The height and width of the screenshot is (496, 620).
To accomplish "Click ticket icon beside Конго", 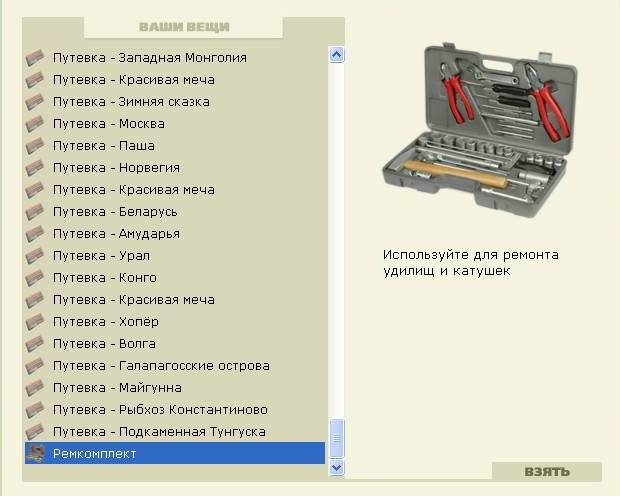I will click(x=34, y=278).
